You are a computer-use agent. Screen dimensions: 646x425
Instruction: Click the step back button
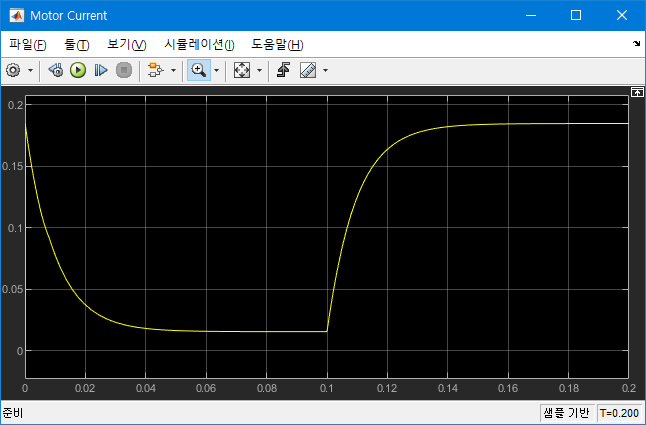pos(55,70)
